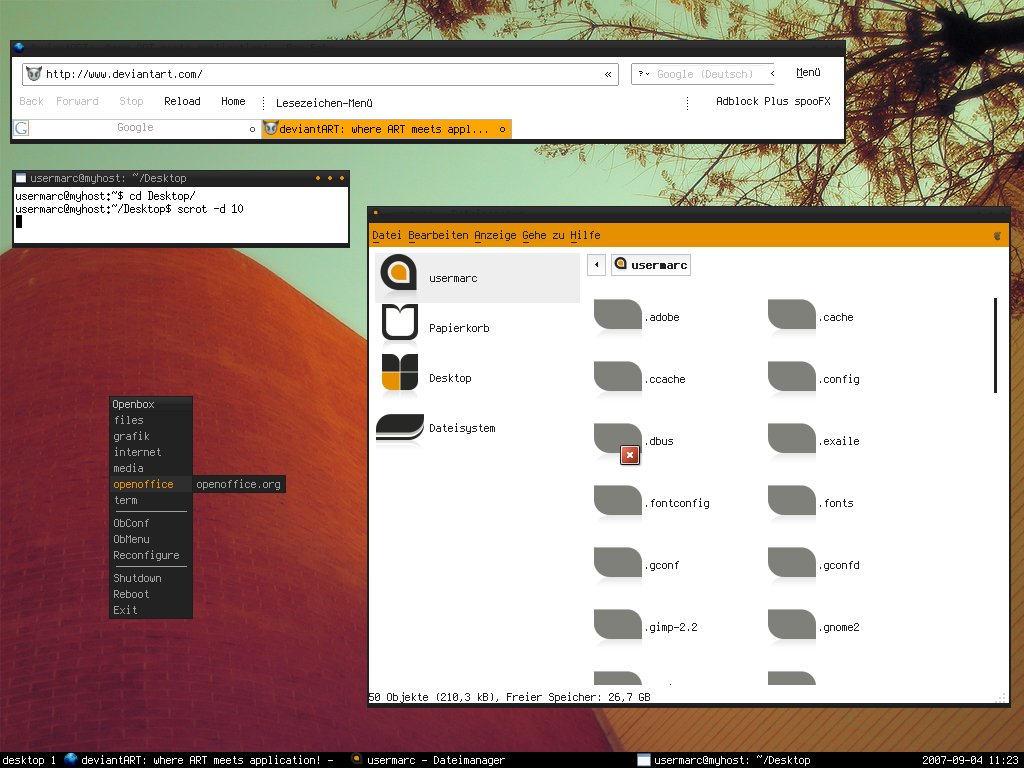Choose Reconfigure in the Openbox menu
Screen dimensions: 1024x768
coord(151,555)
